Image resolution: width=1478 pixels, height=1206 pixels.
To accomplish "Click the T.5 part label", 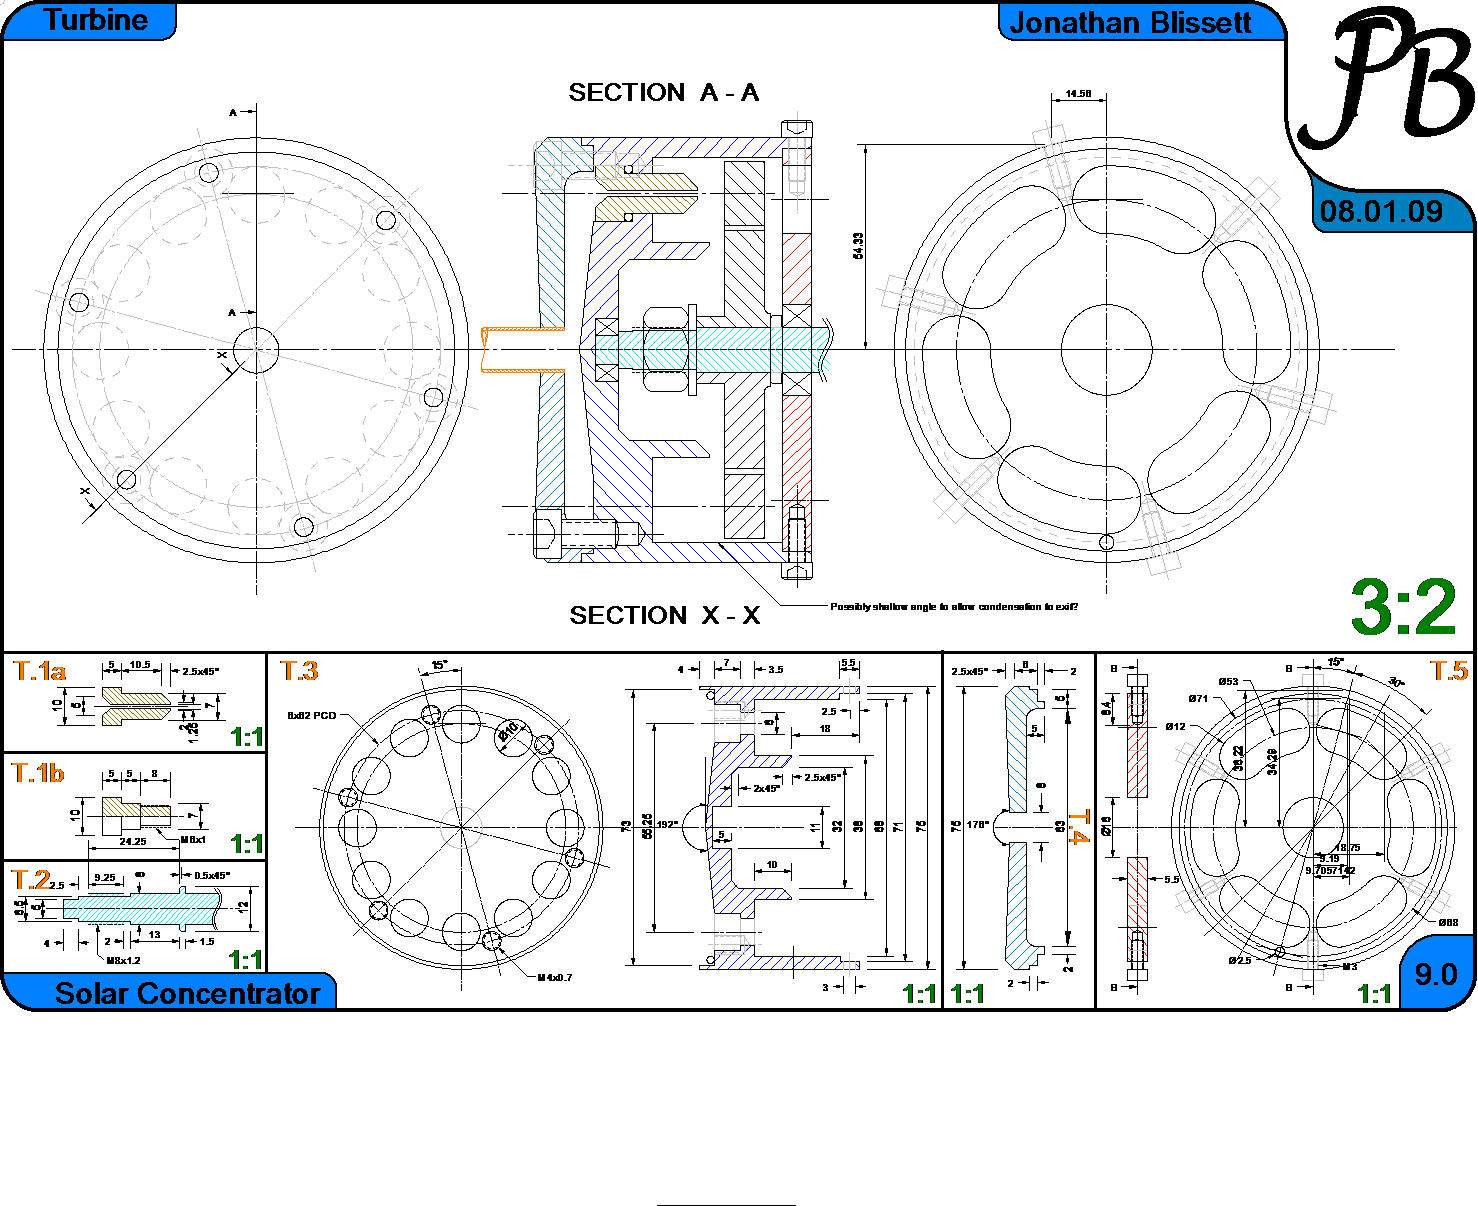I will pyautogui.click(x=1448, y=671).
